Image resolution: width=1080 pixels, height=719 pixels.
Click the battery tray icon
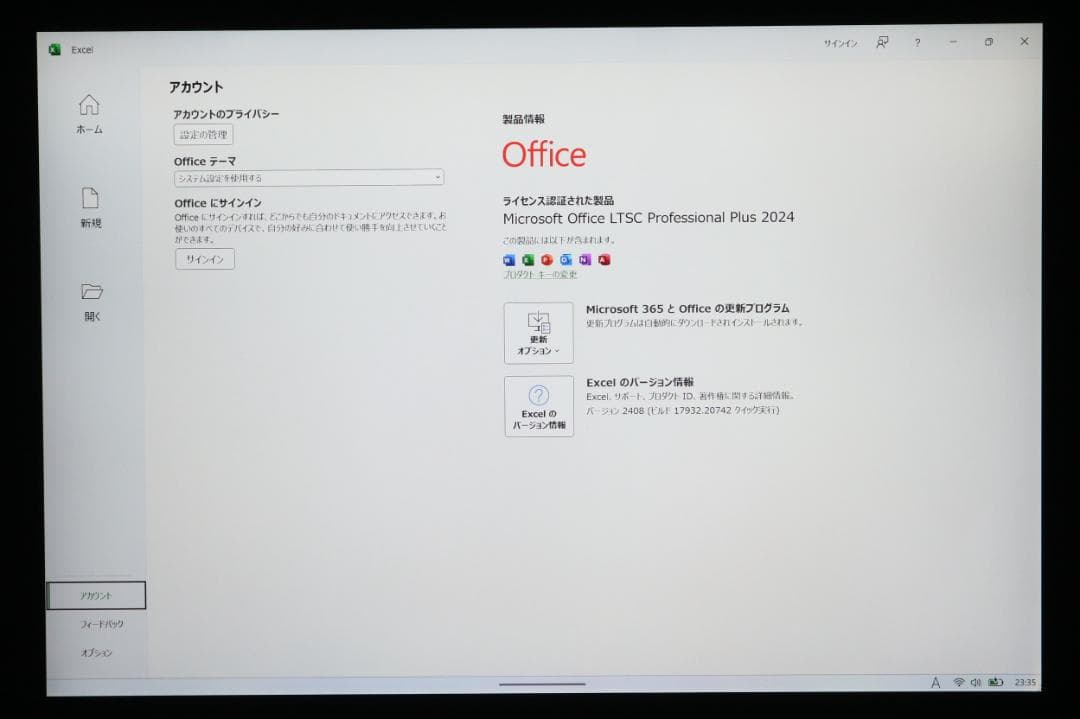click(x=996, y=682)
